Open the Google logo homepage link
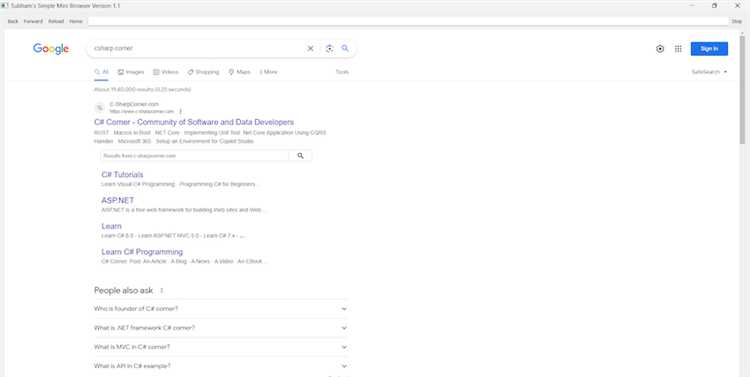The image size is (750, 377). point(51,49)
